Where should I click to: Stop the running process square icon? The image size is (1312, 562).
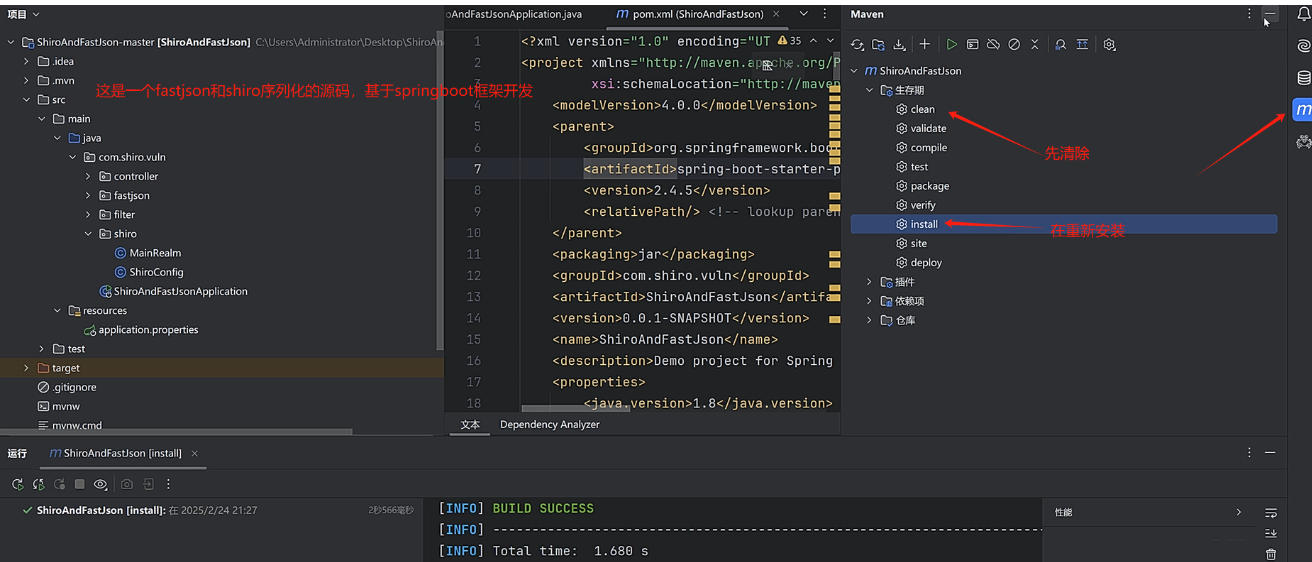point(80,484)
